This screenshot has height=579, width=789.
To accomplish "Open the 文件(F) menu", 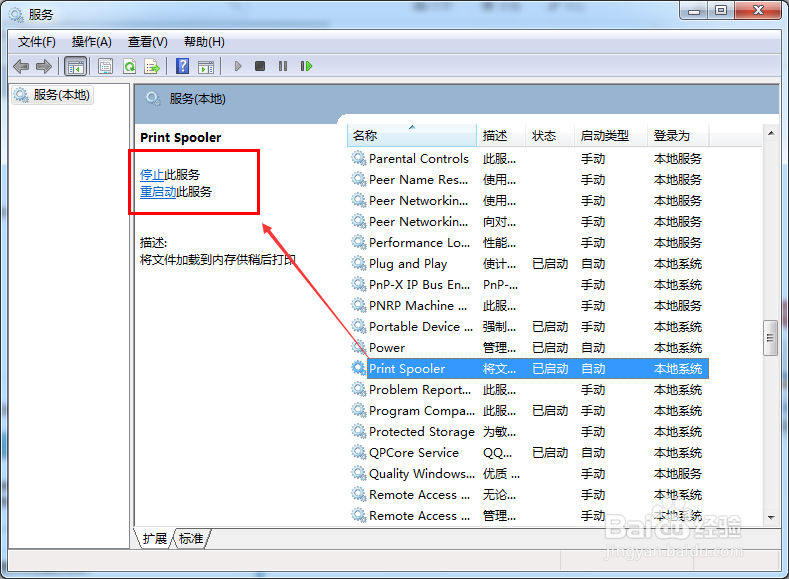I will [x=37, y=42].
